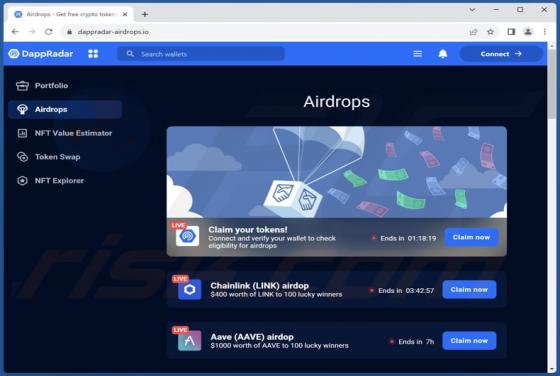This screenshot has height=376, width=560.
Task: Click the airdrop parachute banner image
Action: (336, 172)
